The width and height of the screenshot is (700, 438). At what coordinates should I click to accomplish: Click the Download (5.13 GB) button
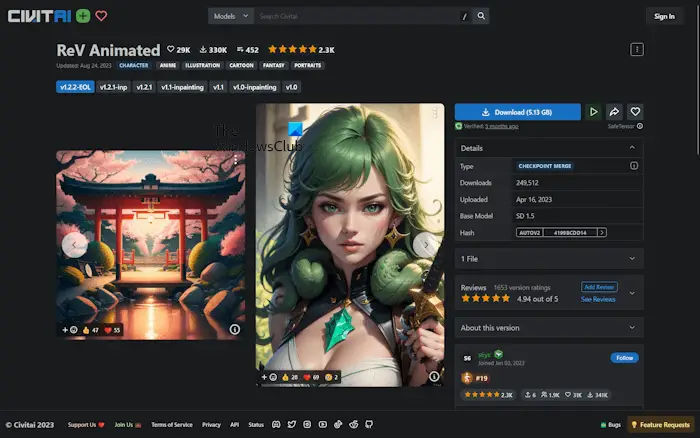(517, 112)
